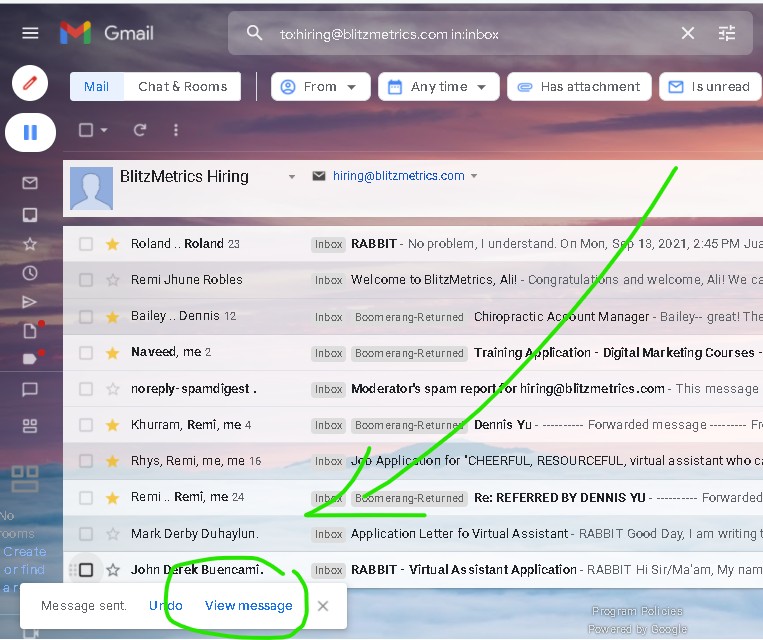Open the three-dot more options menu
Image resolution: width=763 pixels, height=640 pixels.
click(x=176, y=130)
